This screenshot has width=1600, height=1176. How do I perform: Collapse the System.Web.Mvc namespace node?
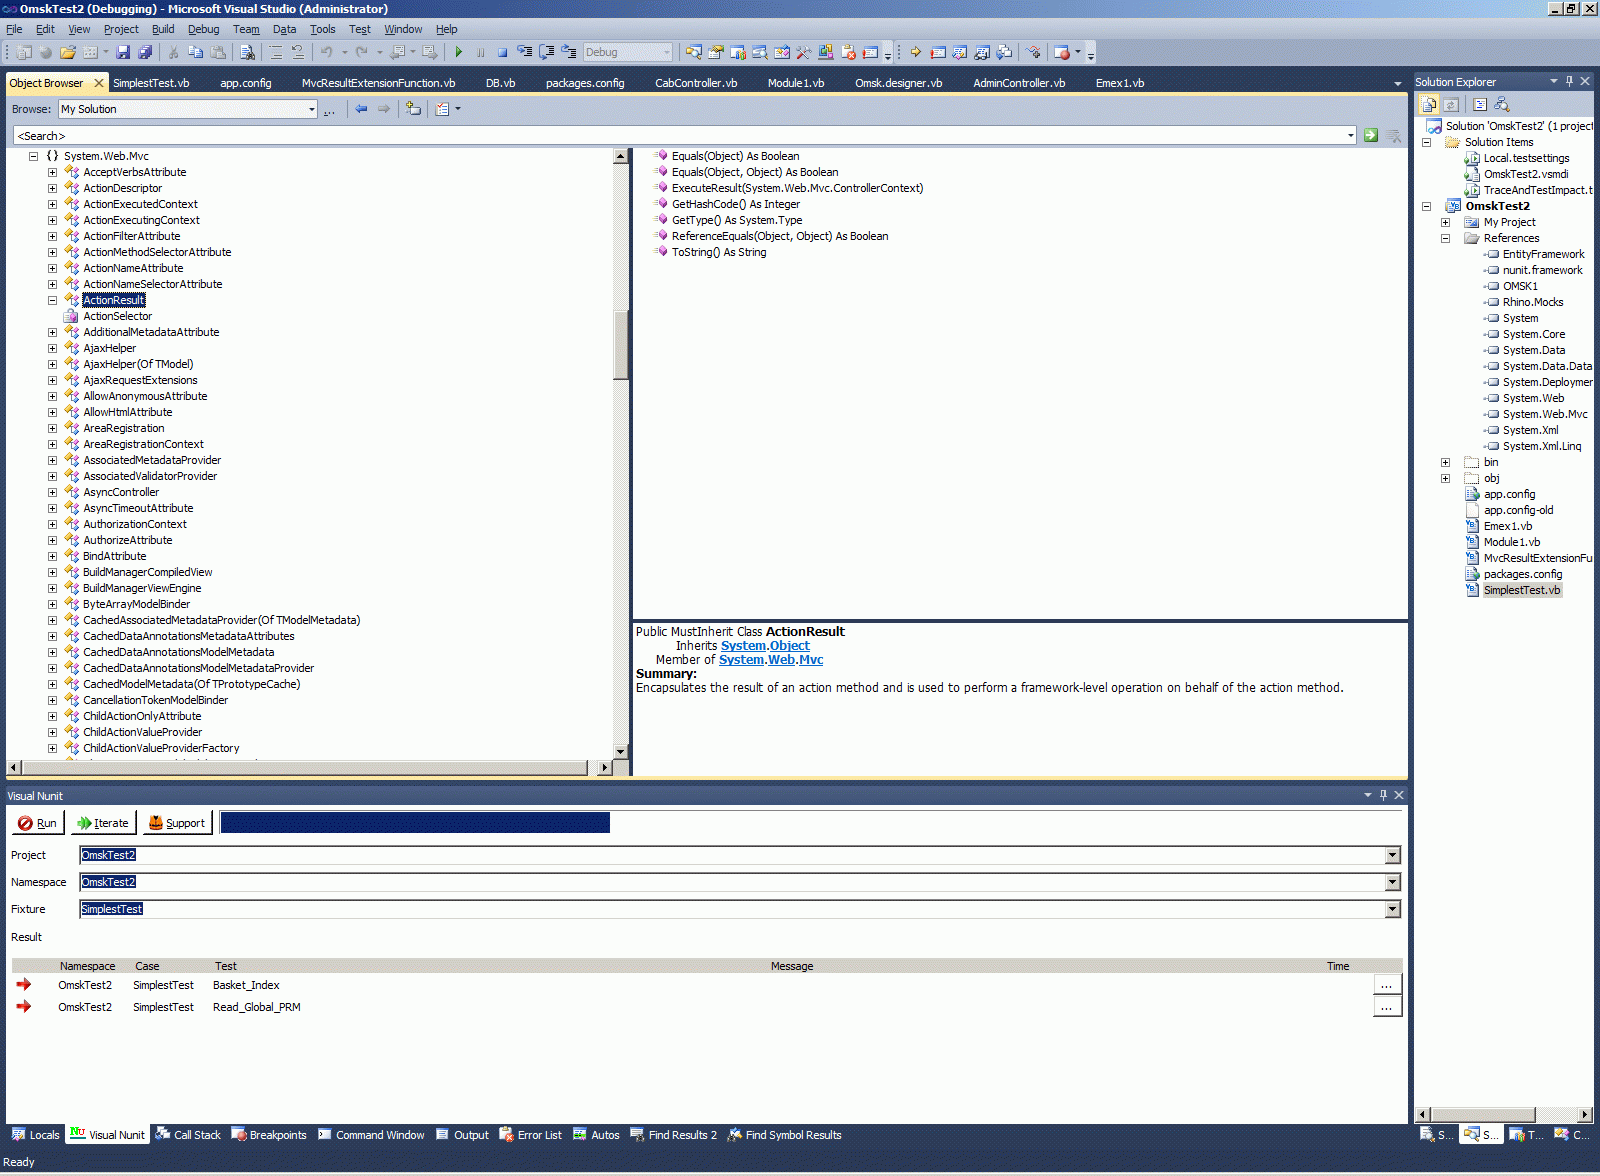point(33,156)
